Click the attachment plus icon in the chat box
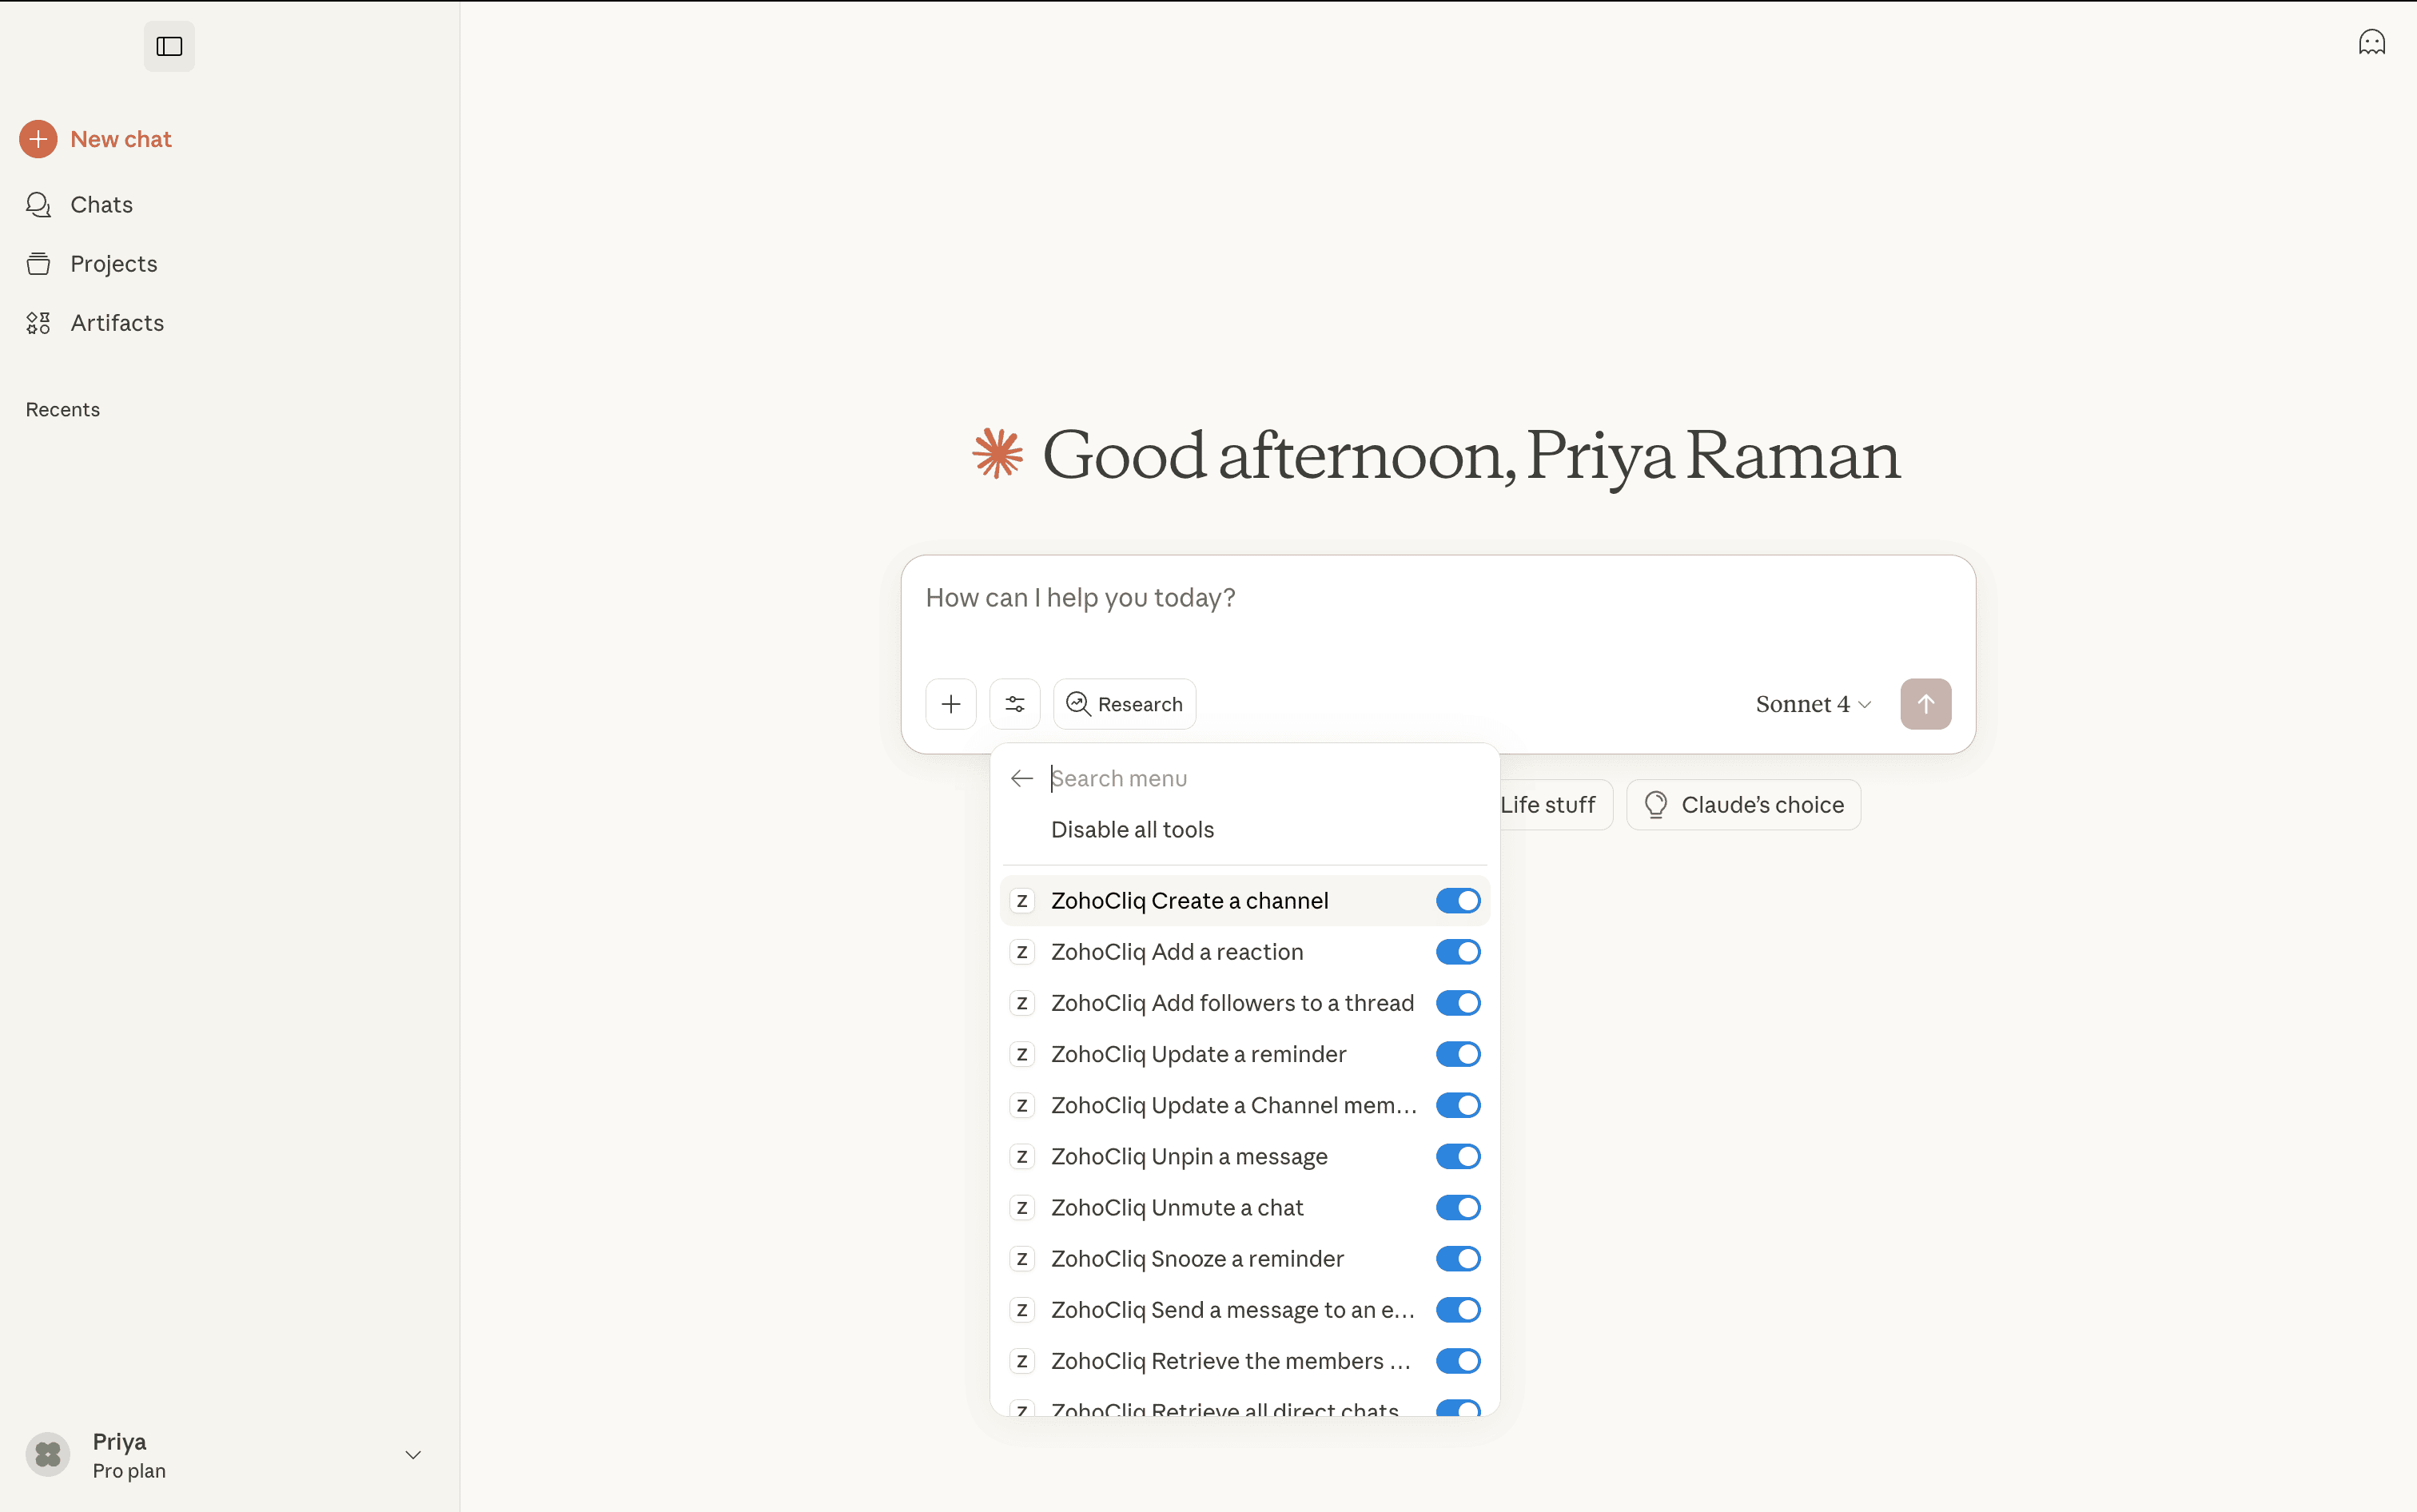 950,703
